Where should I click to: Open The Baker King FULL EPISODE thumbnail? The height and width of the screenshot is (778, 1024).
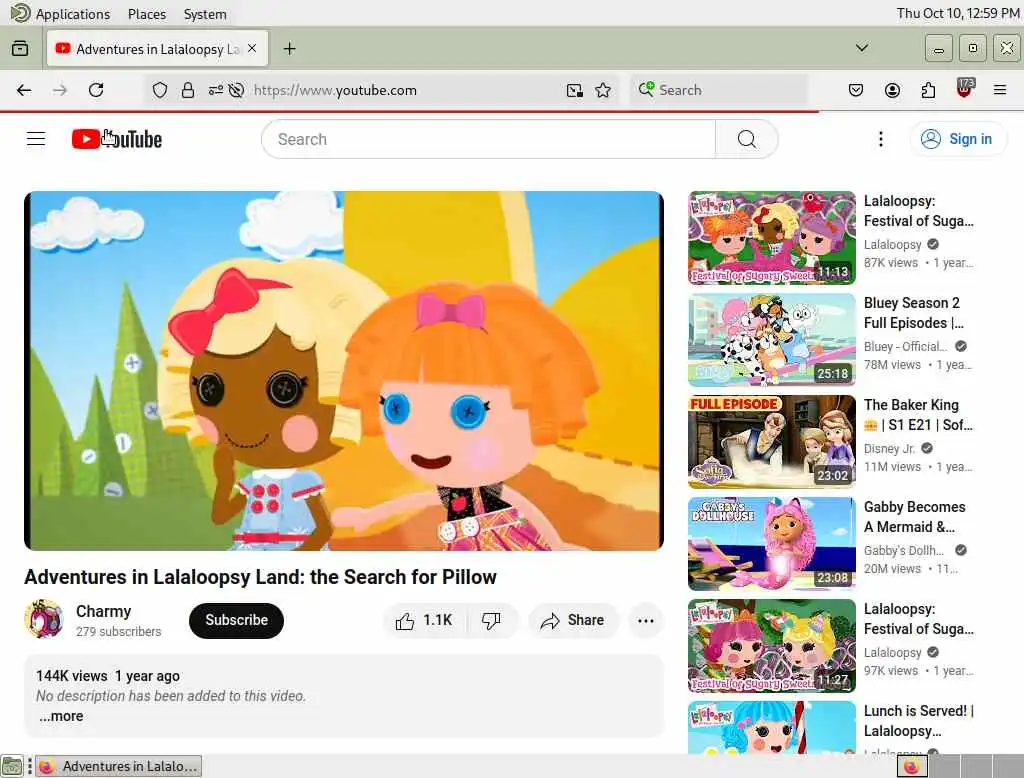tap(772, 442)
